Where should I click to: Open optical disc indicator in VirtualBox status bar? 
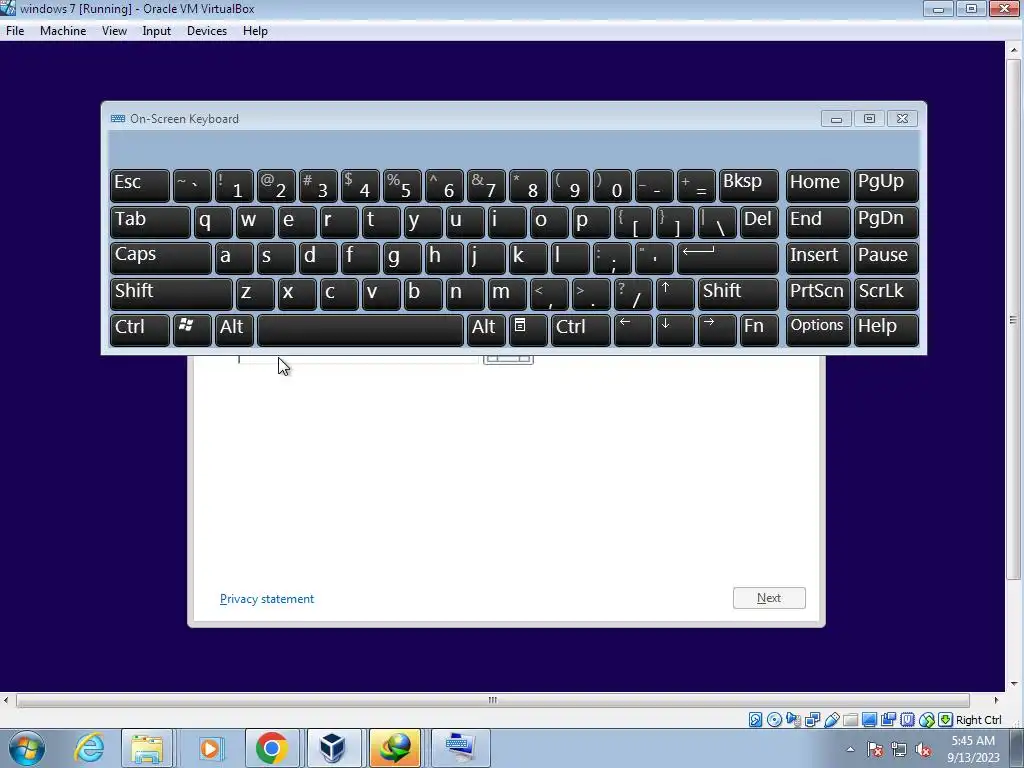(x=775, y=720)
